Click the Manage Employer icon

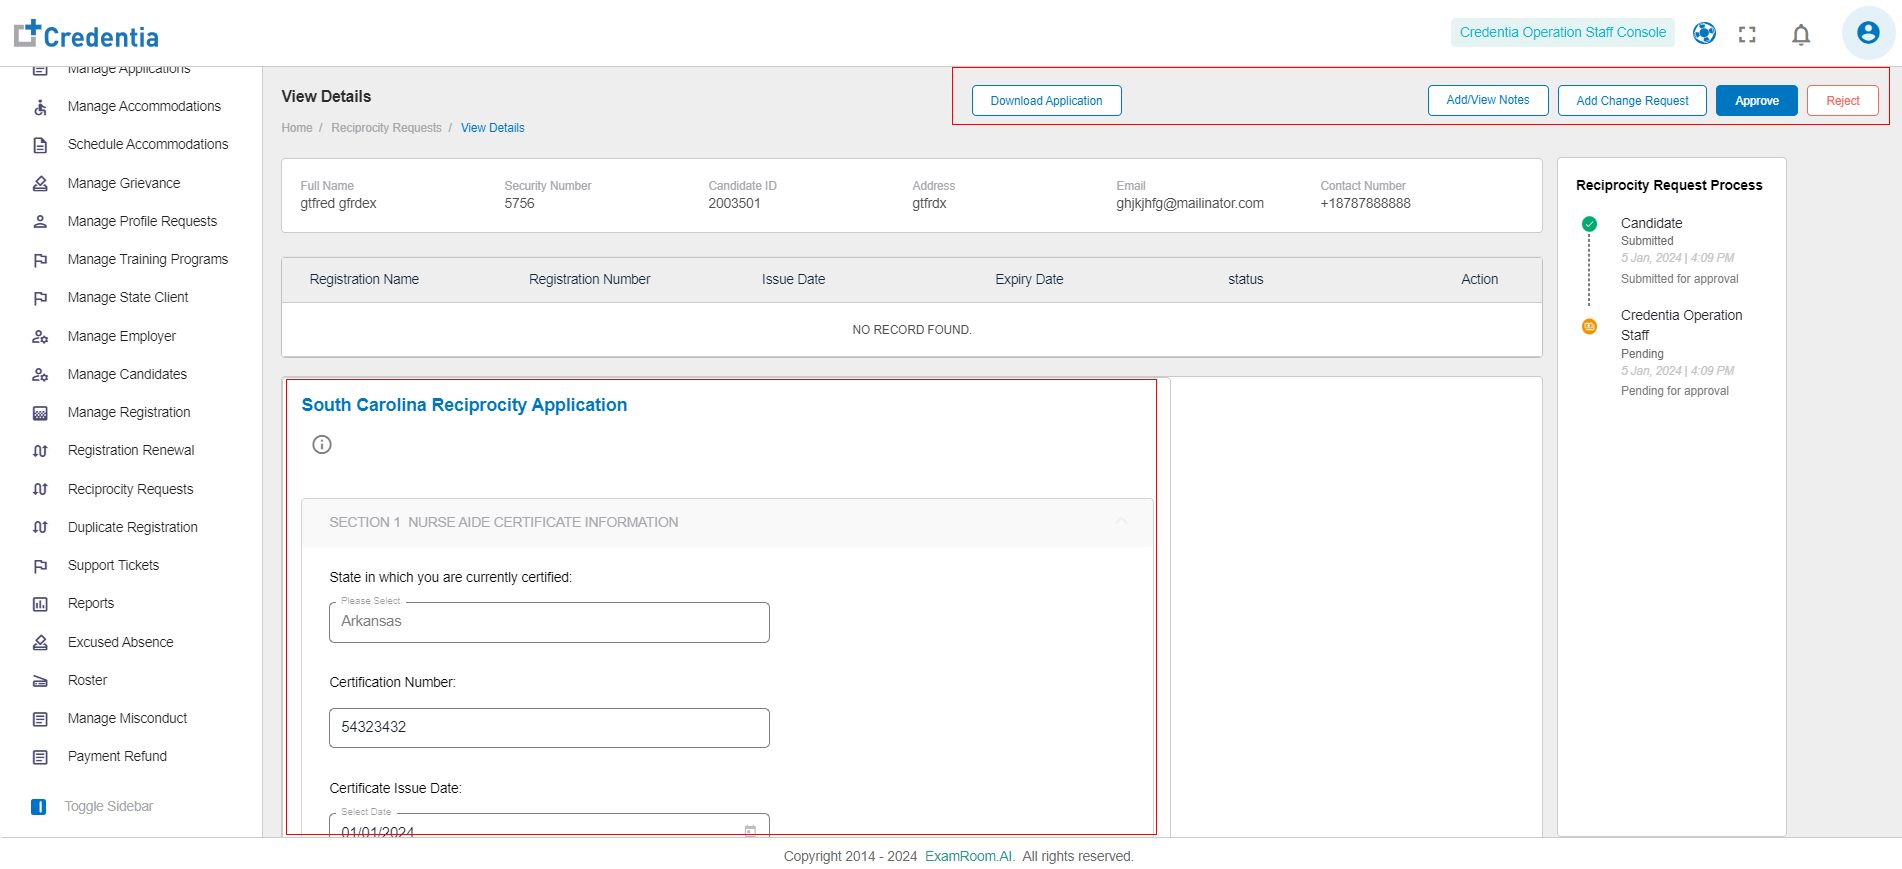(40, 337)
